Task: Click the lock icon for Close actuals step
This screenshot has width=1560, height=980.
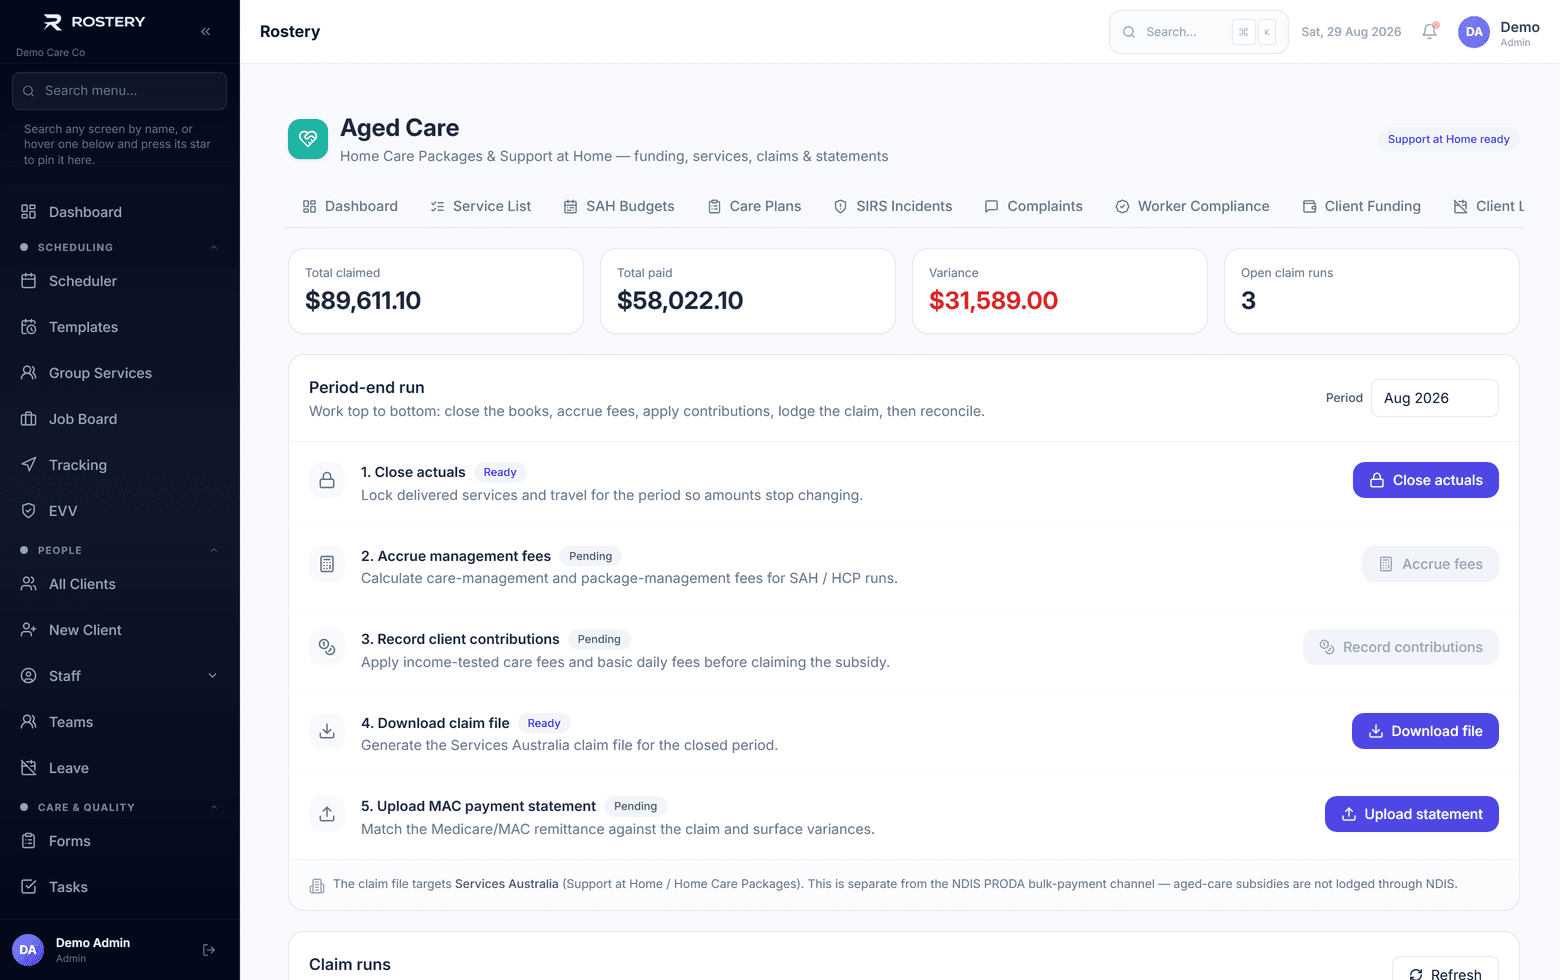Action: (x=327, y=481)
